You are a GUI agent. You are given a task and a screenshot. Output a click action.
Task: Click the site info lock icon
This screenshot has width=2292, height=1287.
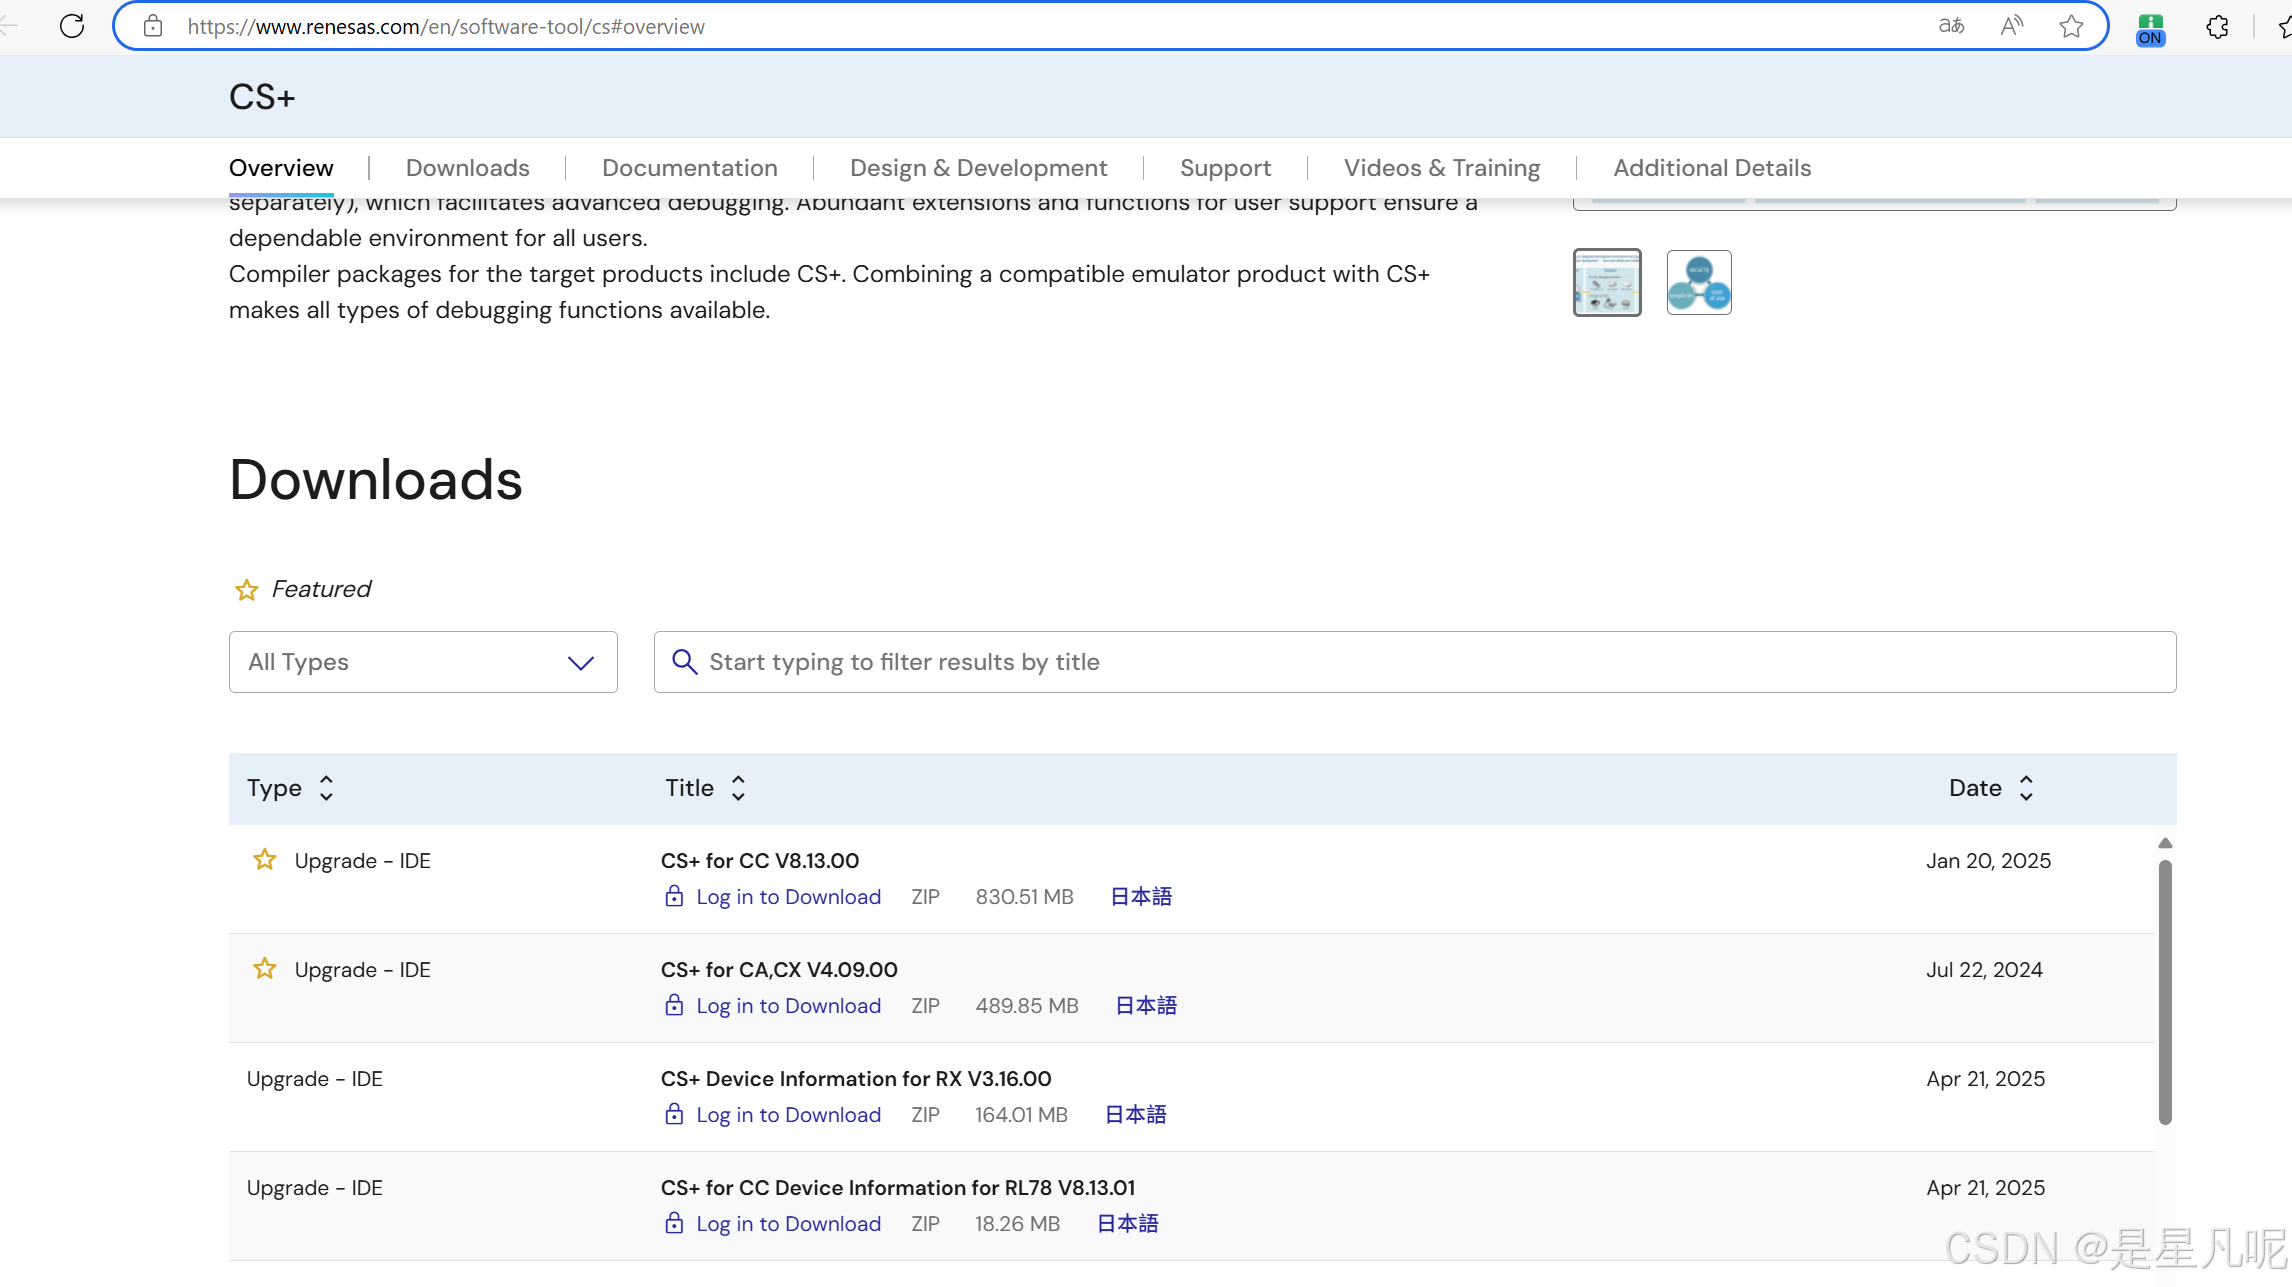pyautogui.click(x=153, y=26)
